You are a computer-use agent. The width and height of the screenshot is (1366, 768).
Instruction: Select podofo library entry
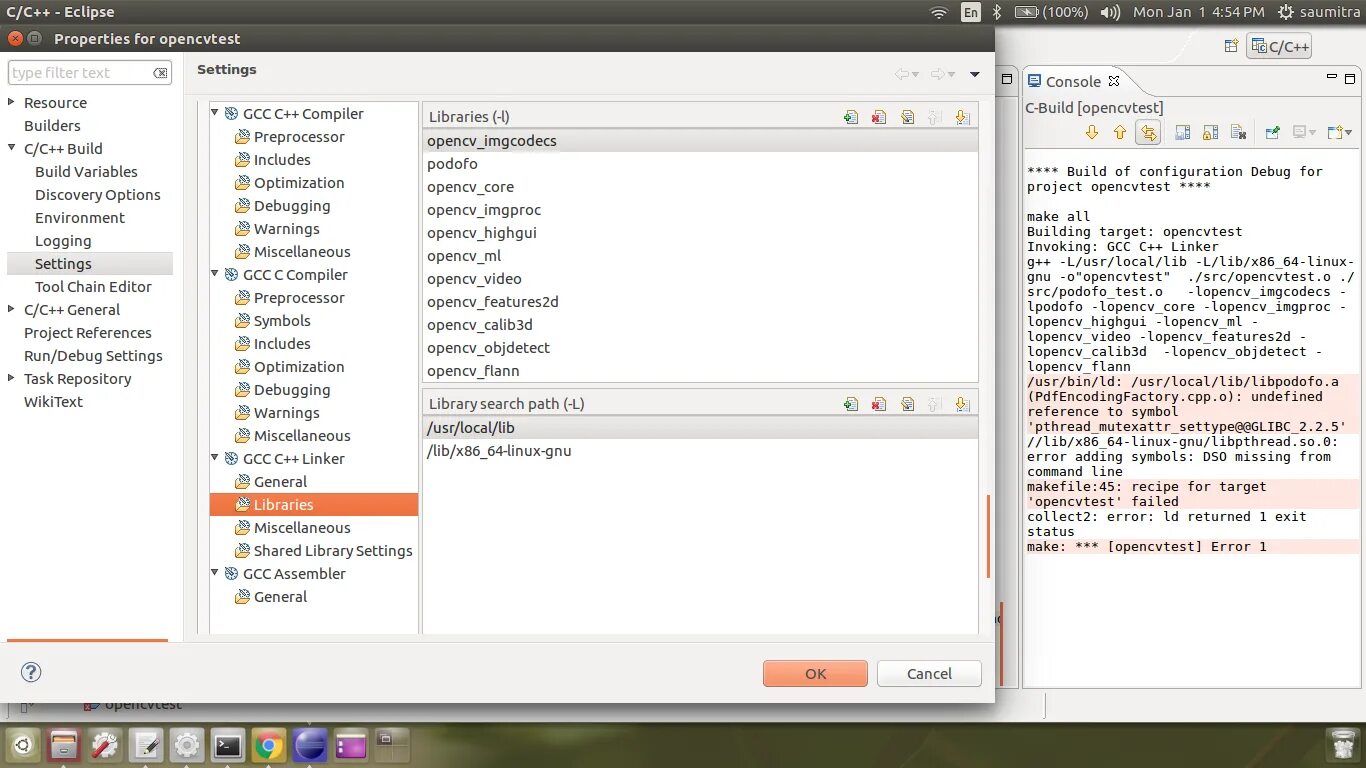pyautogui.click(x=700, y=164)
